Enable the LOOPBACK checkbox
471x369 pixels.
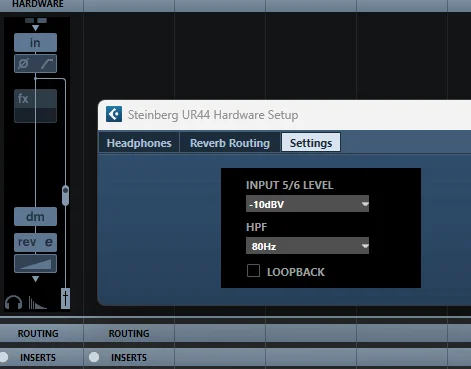coord(253,271)
